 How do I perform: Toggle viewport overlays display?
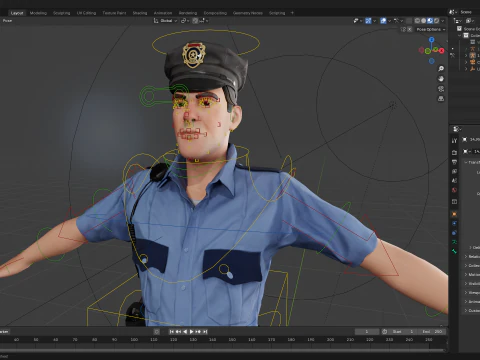click(x=383, y=21)
